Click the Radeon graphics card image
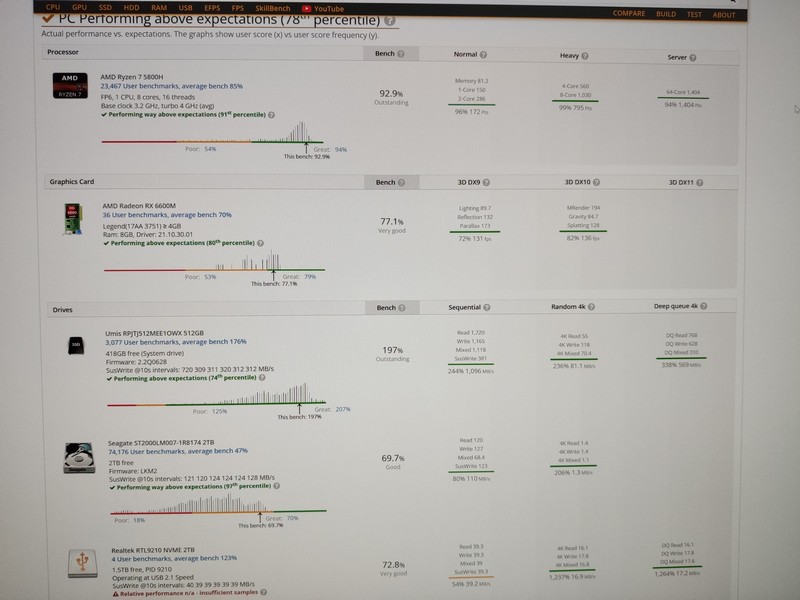The height and width of the screenshot is (600, 800). click(x=73, y=219)
